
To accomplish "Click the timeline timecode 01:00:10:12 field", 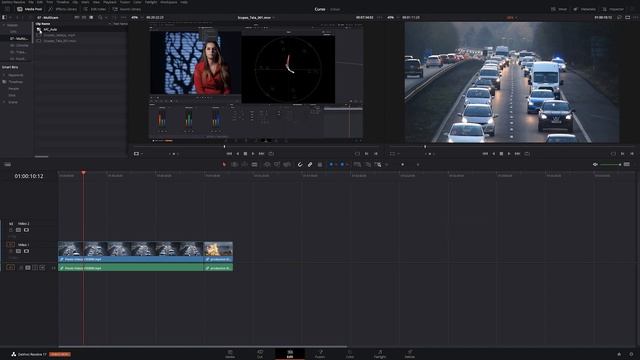I will 29,176.
